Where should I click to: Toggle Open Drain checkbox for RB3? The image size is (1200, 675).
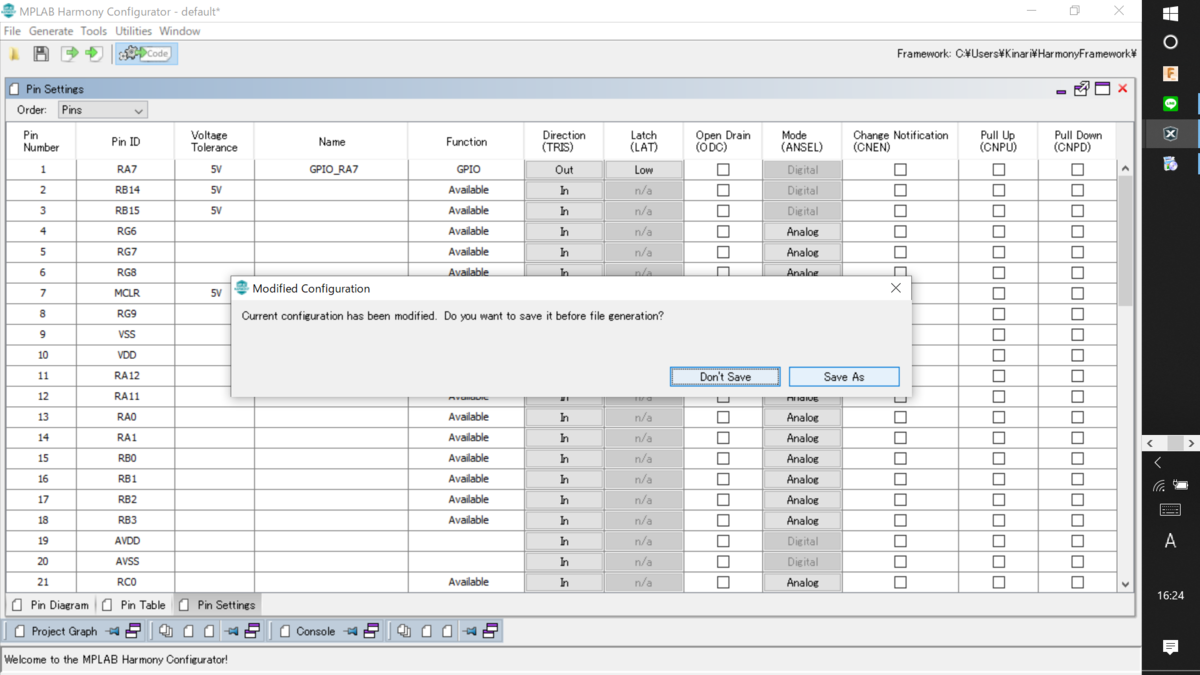(x=723, y=520)
